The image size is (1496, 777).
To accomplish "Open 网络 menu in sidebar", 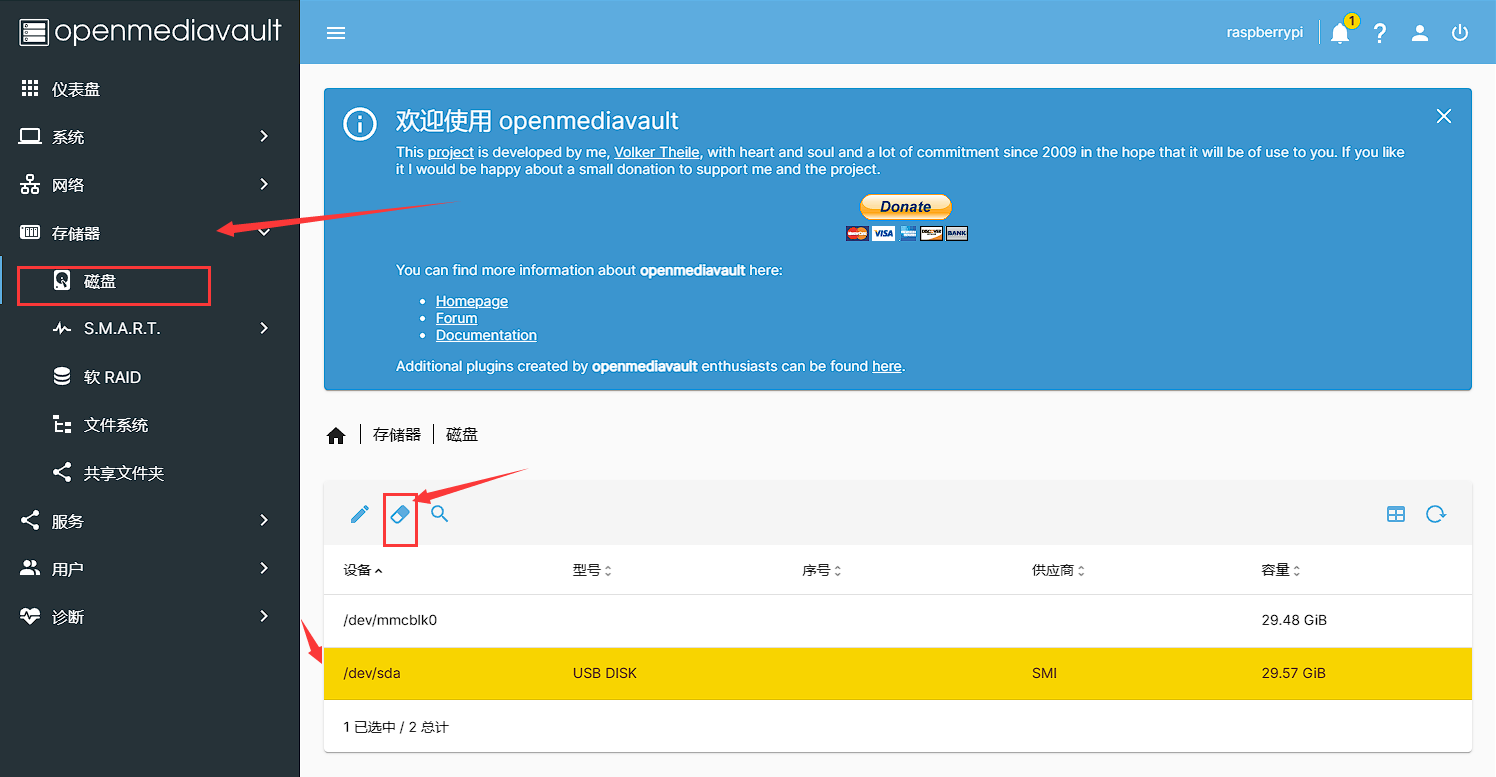I will tap(150, 185).
